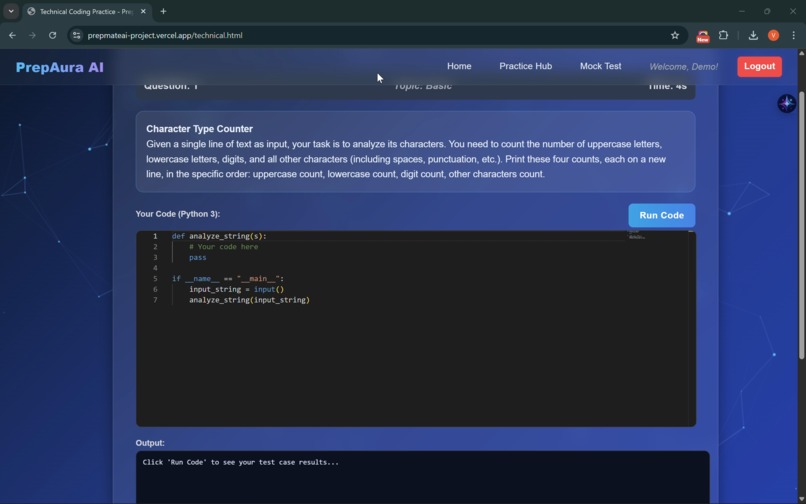This screenshot has width=806, height=504.
Task: Click the 'Welcome, Demo!' text
Action: point(683,67)
